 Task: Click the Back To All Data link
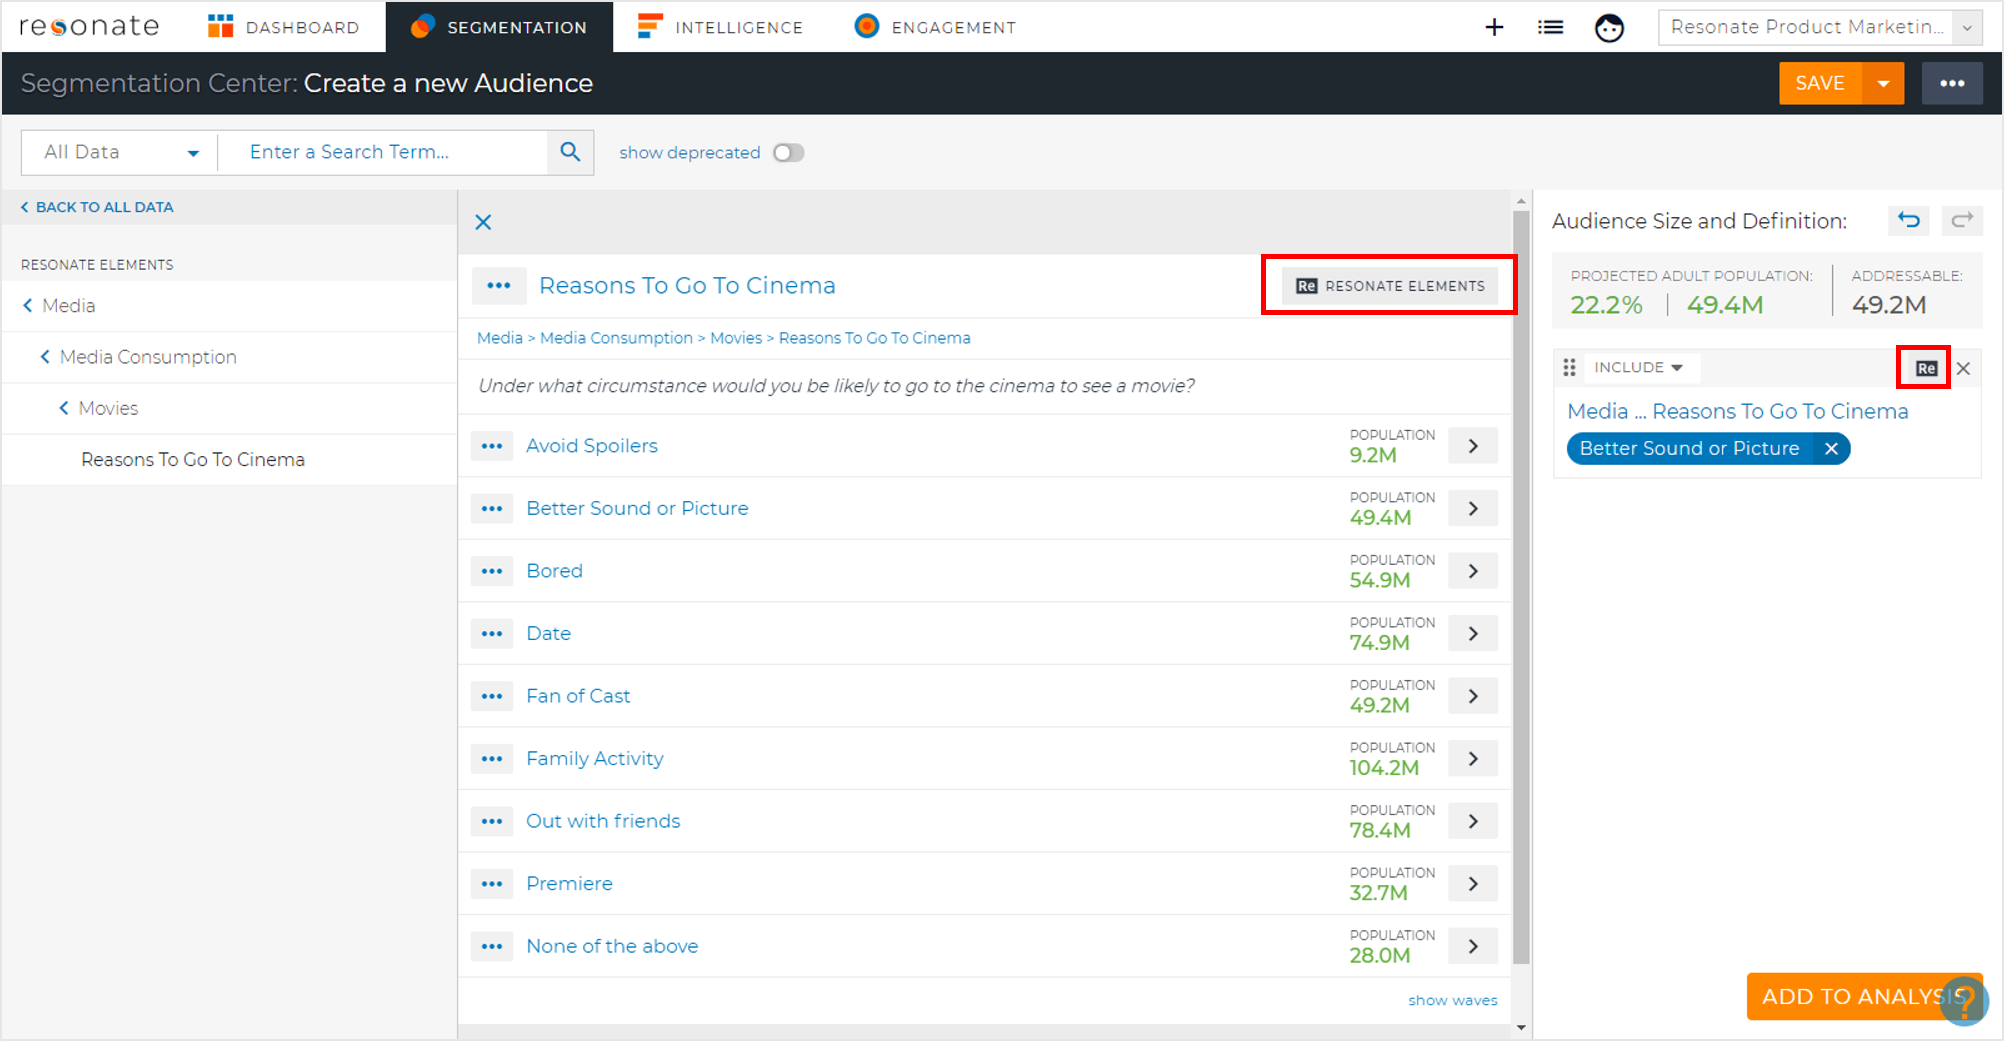[x=97, y=207]
